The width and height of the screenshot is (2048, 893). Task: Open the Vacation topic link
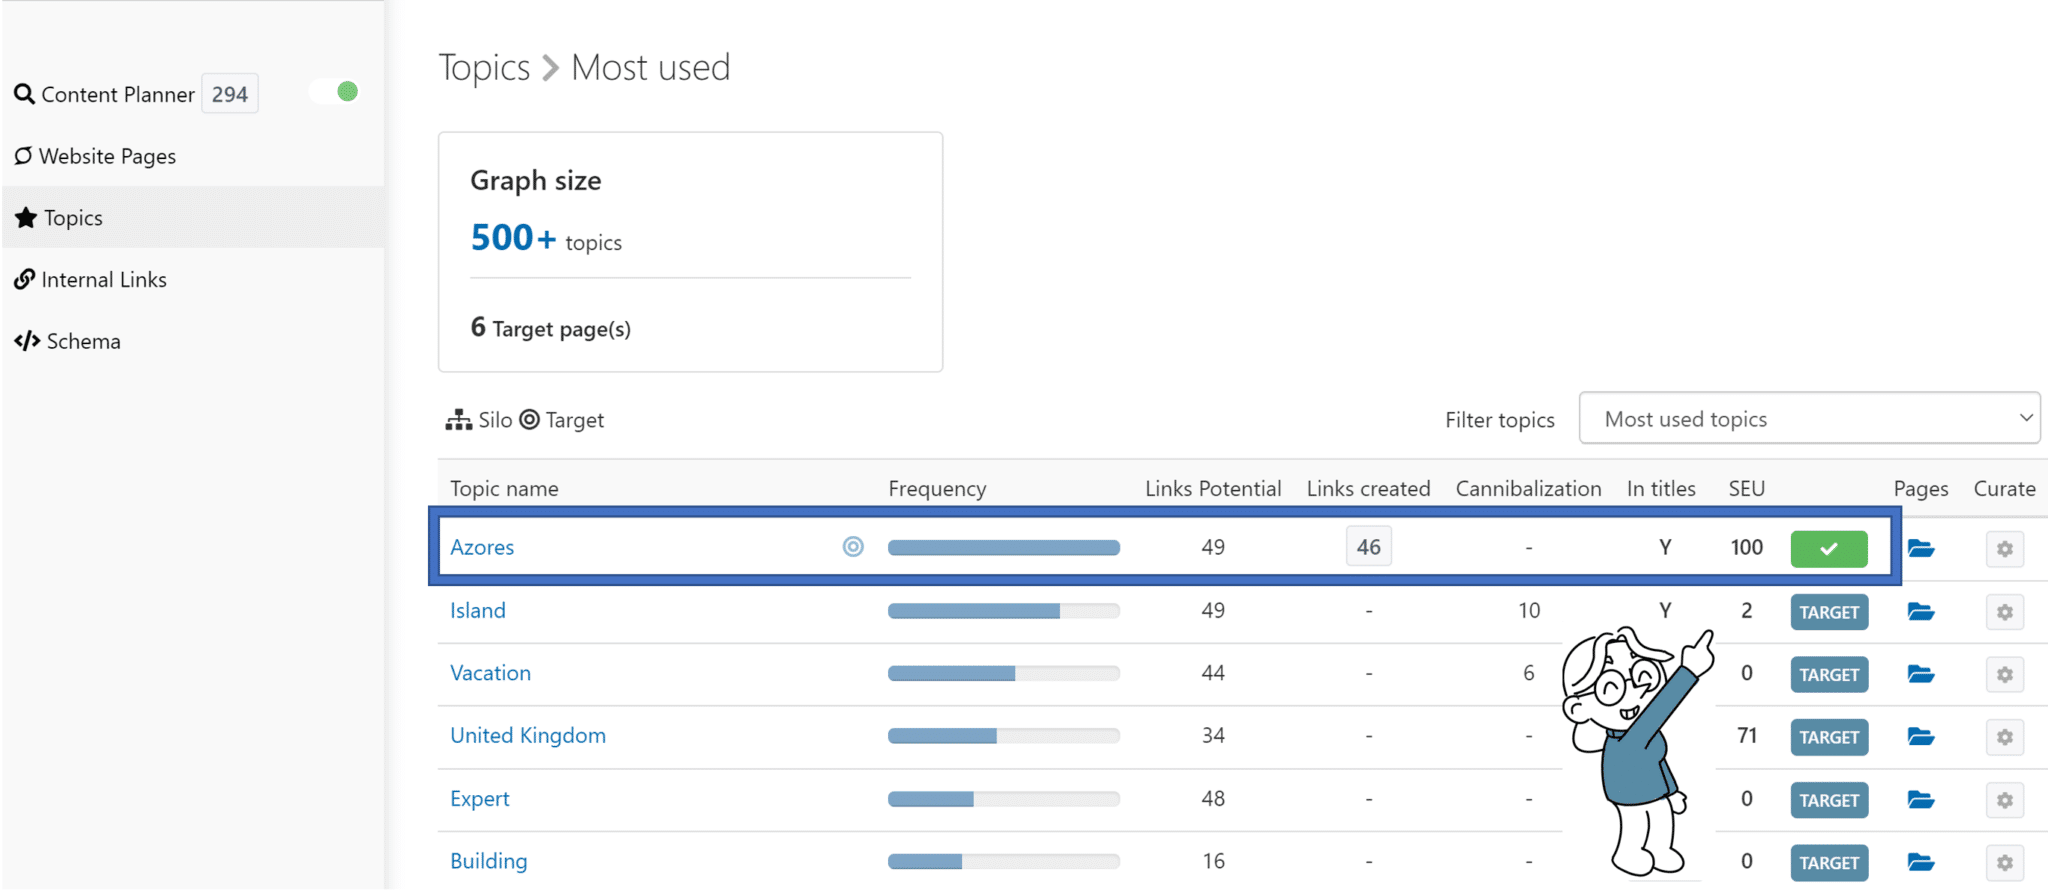490,673
